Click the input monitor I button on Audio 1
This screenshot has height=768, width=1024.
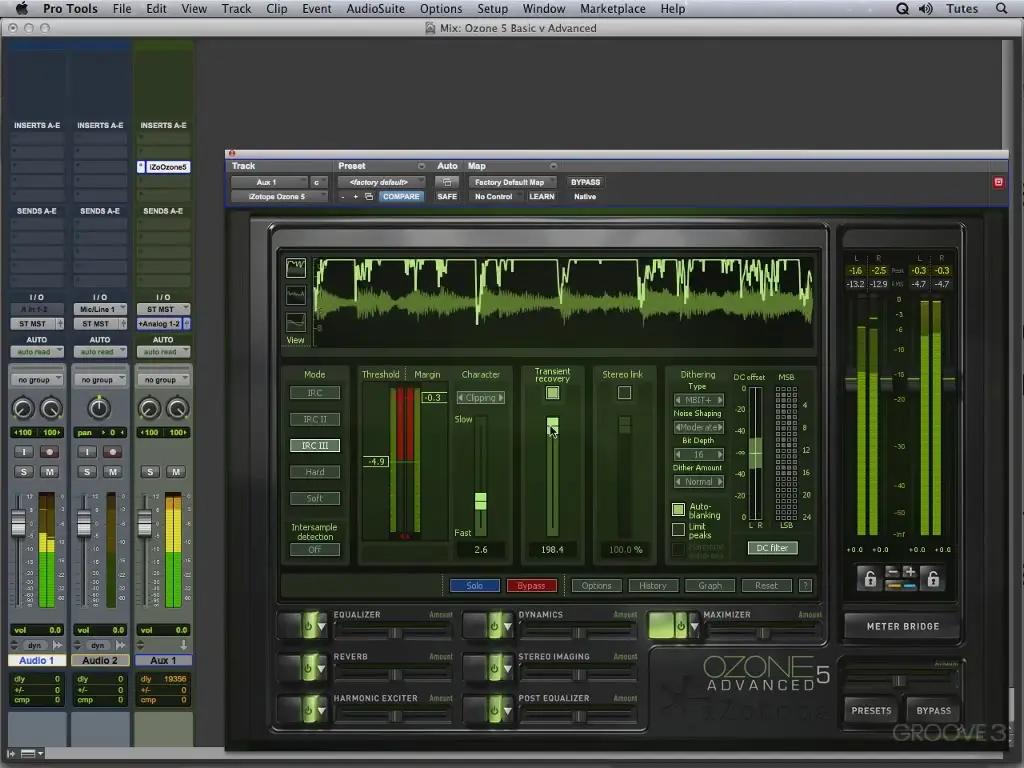coord(24,452)
